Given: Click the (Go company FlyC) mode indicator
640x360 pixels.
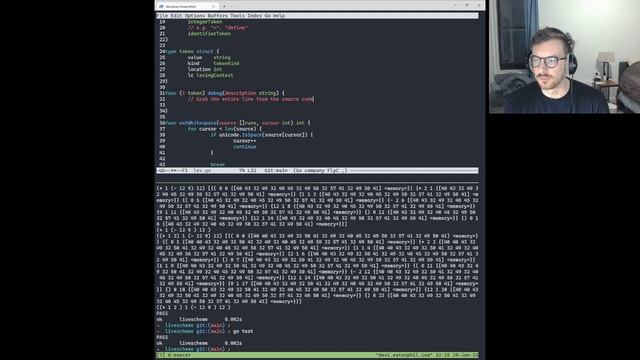Looking at the screenshot, I should coord(320,170).
